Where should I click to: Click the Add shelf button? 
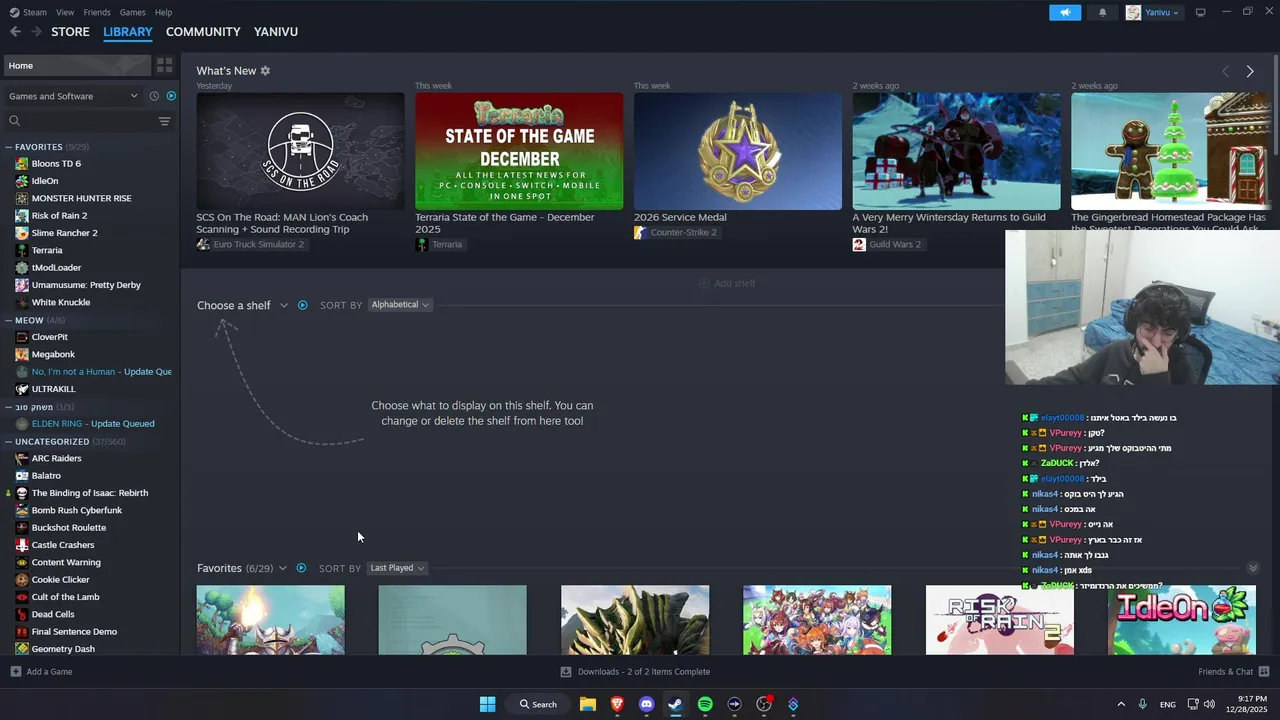pos(727,283)
